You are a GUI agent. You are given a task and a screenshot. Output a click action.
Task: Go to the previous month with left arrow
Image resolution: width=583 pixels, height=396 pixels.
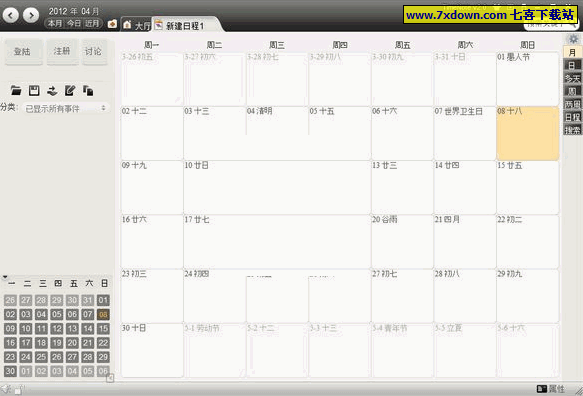[x=11, y=15]
